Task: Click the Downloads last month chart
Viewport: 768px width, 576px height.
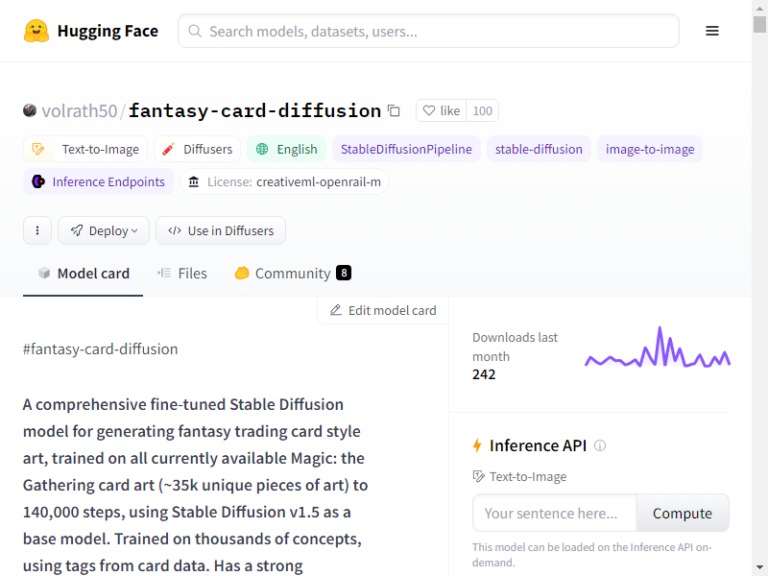Action: pyautogui.click(x=657, y=347)
